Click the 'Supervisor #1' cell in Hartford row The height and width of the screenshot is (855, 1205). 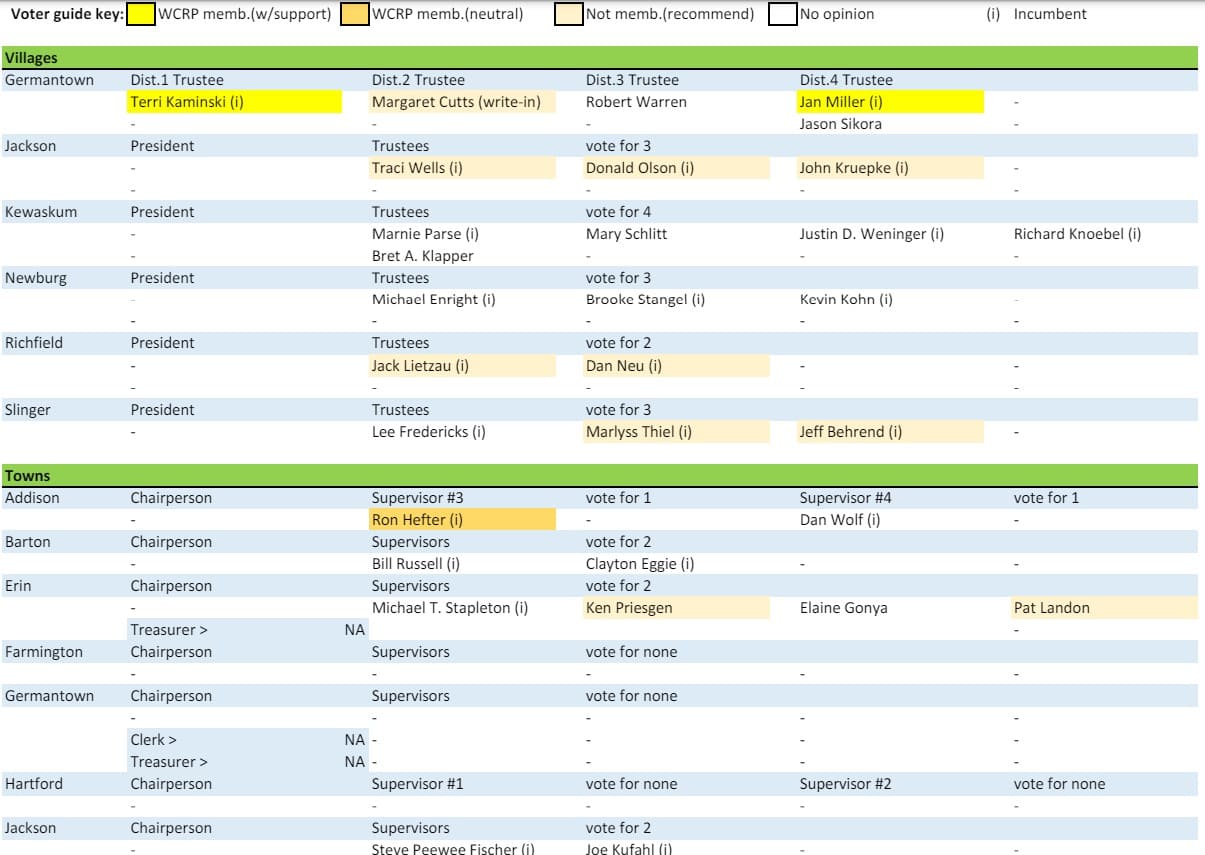coord(417,784)
